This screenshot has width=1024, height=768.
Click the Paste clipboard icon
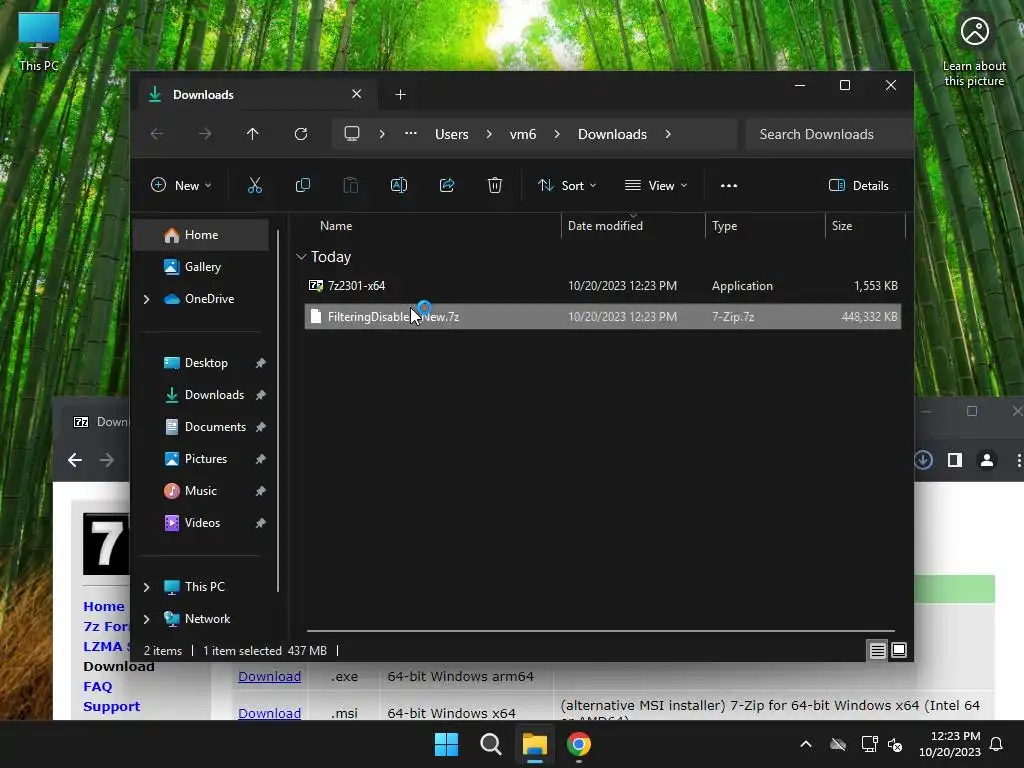(x=351, y=185)
